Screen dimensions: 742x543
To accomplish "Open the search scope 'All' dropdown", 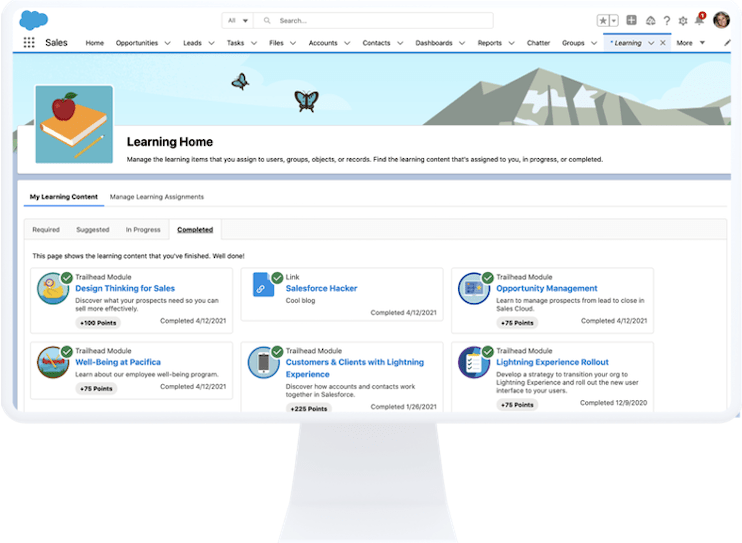I will click(237, 20).
